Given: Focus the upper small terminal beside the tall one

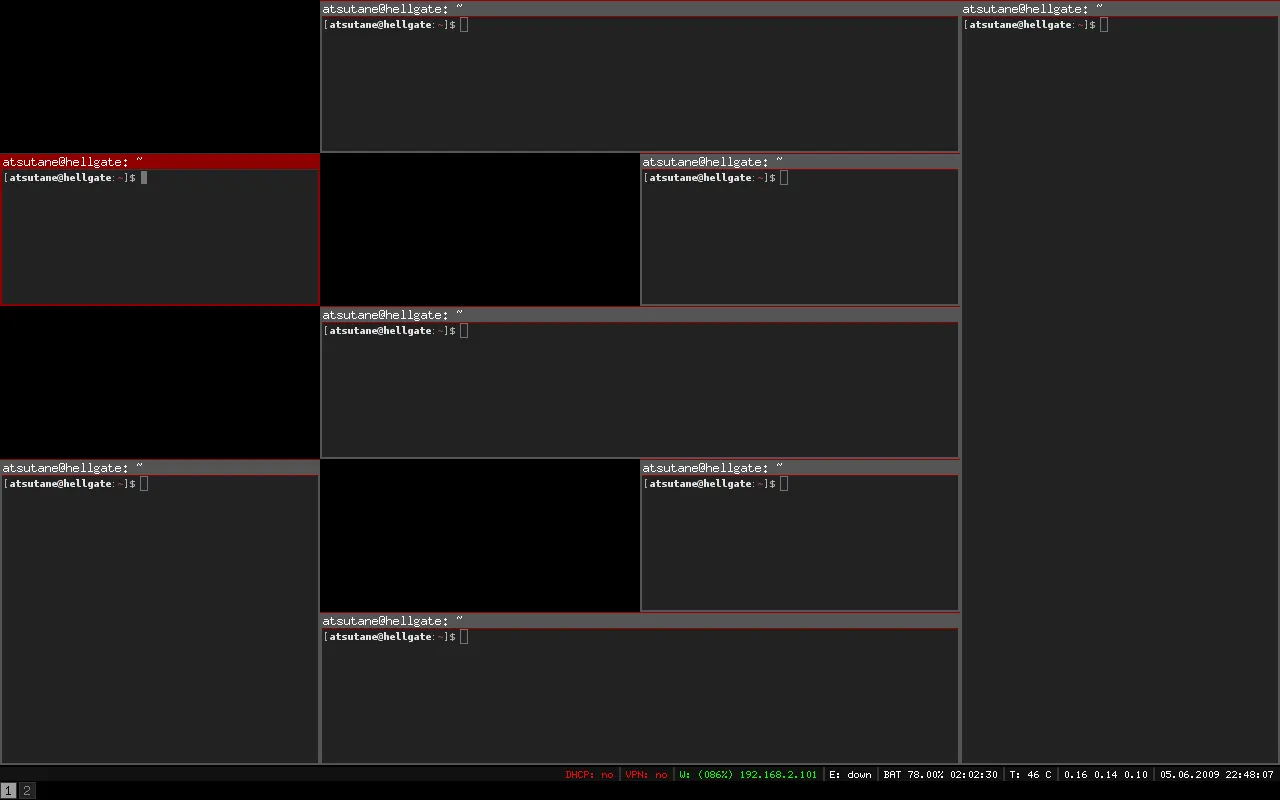Looking at the screenshot, I should [x=800, y=240].
